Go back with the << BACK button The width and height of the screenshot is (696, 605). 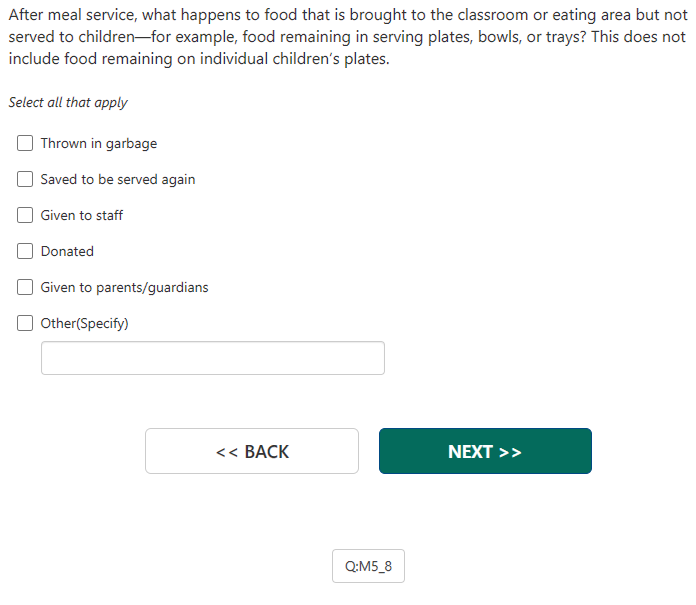pos(252,451)
